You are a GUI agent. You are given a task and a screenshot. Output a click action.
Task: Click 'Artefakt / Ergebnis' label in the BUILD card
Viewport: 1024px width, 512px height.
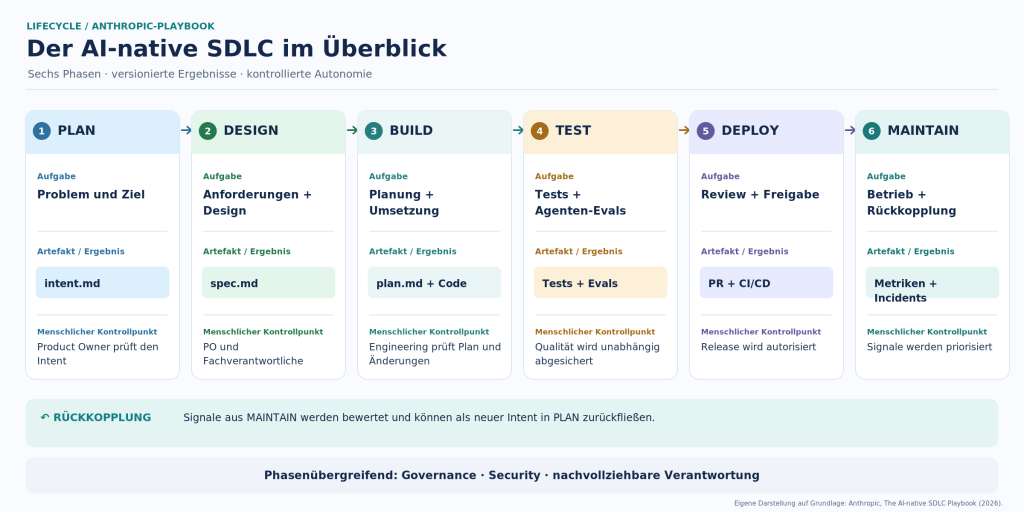(412, 251)
